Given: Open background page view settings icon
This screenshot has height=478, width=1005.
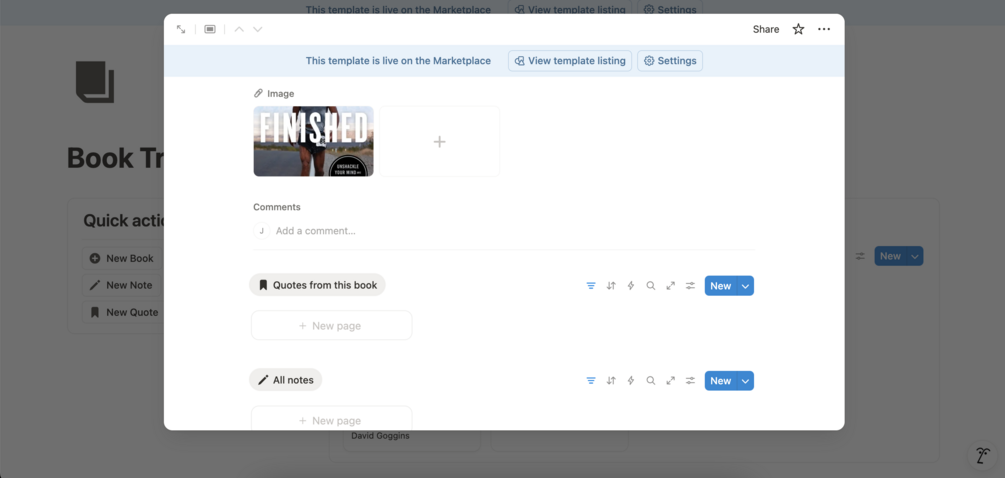Looking at the screenshot, I should (x=860, y=256).
